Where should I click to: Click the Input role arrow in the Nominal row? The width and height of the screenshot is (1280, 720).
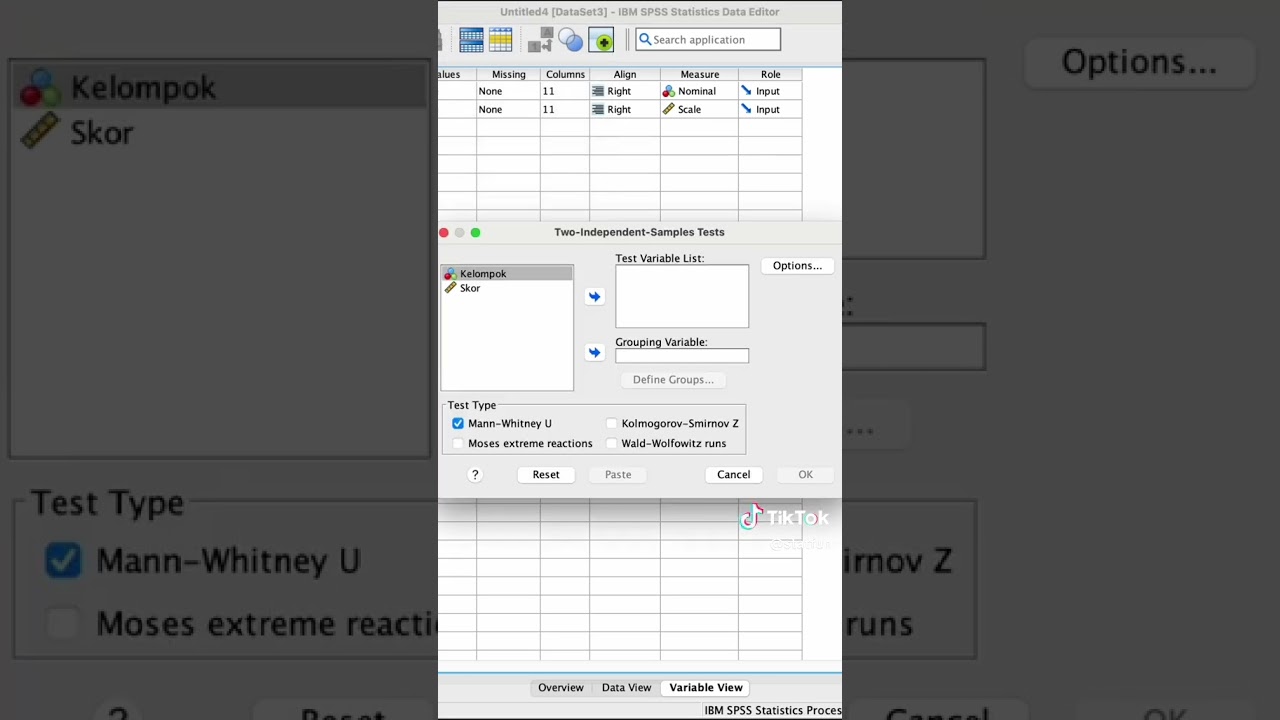point(746,91)
